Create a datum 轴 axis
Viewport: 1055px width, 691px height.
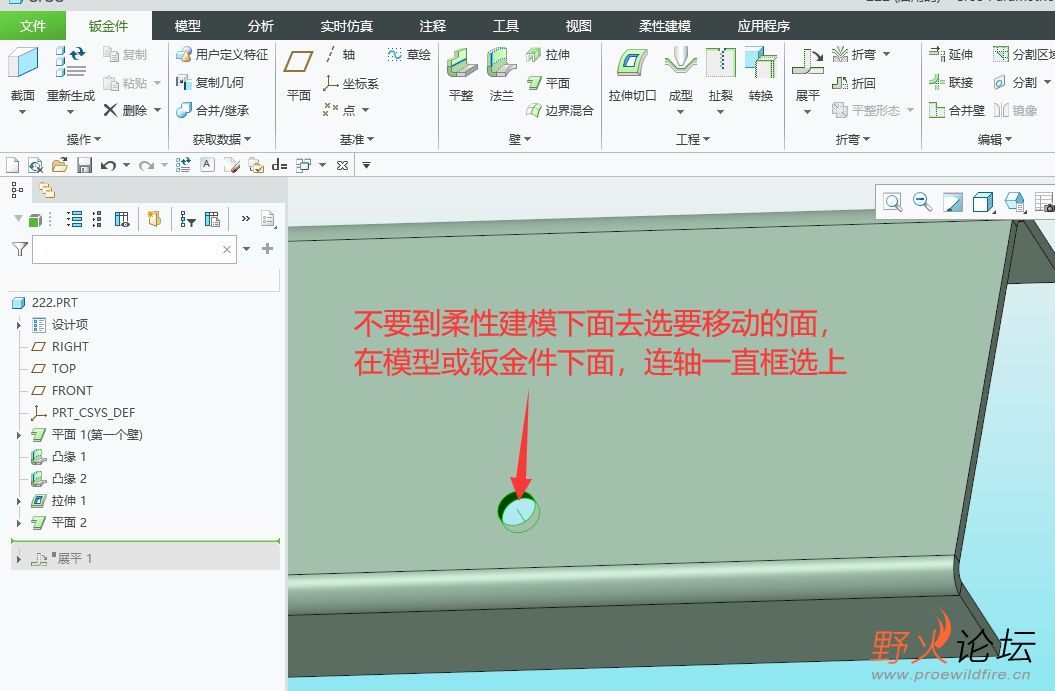340,54
